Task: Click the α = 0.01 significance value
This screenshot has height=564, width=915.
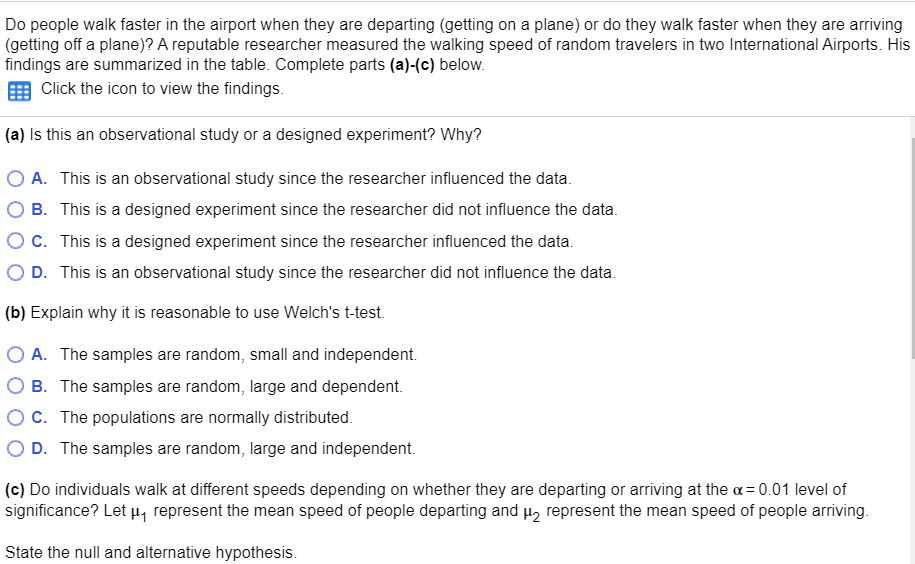Action: pos(763,489)
